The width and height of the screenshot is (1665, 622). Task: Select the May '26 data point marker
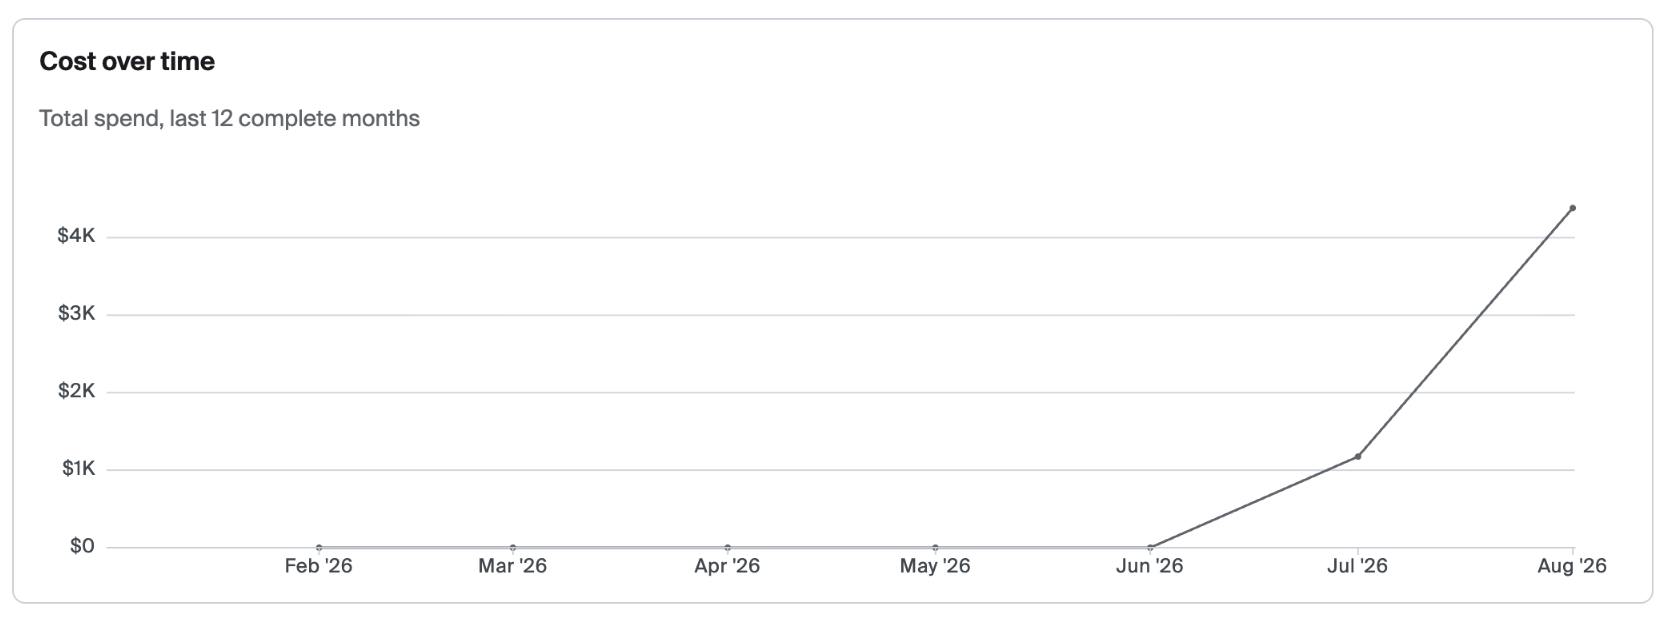click(935, 547)
